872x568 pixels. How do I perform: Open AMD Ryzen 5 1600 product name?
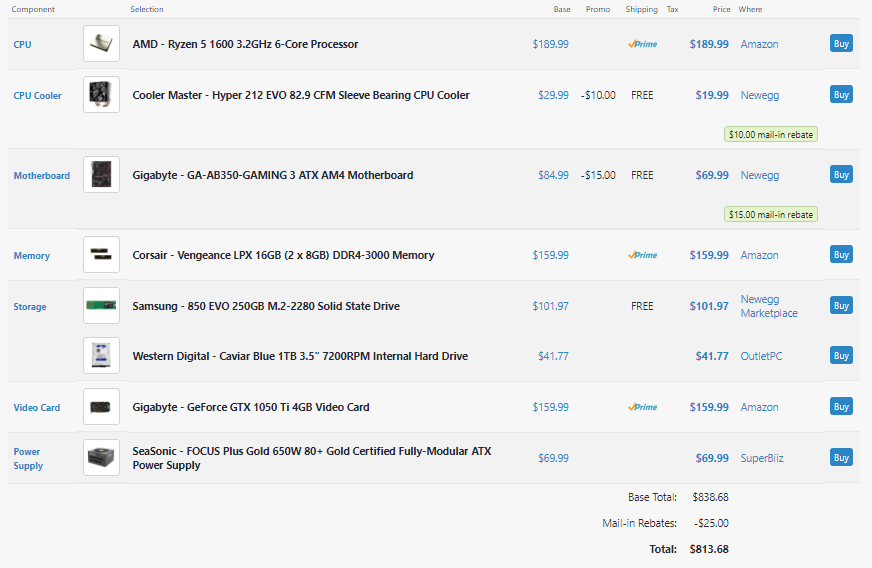point(245,45)
